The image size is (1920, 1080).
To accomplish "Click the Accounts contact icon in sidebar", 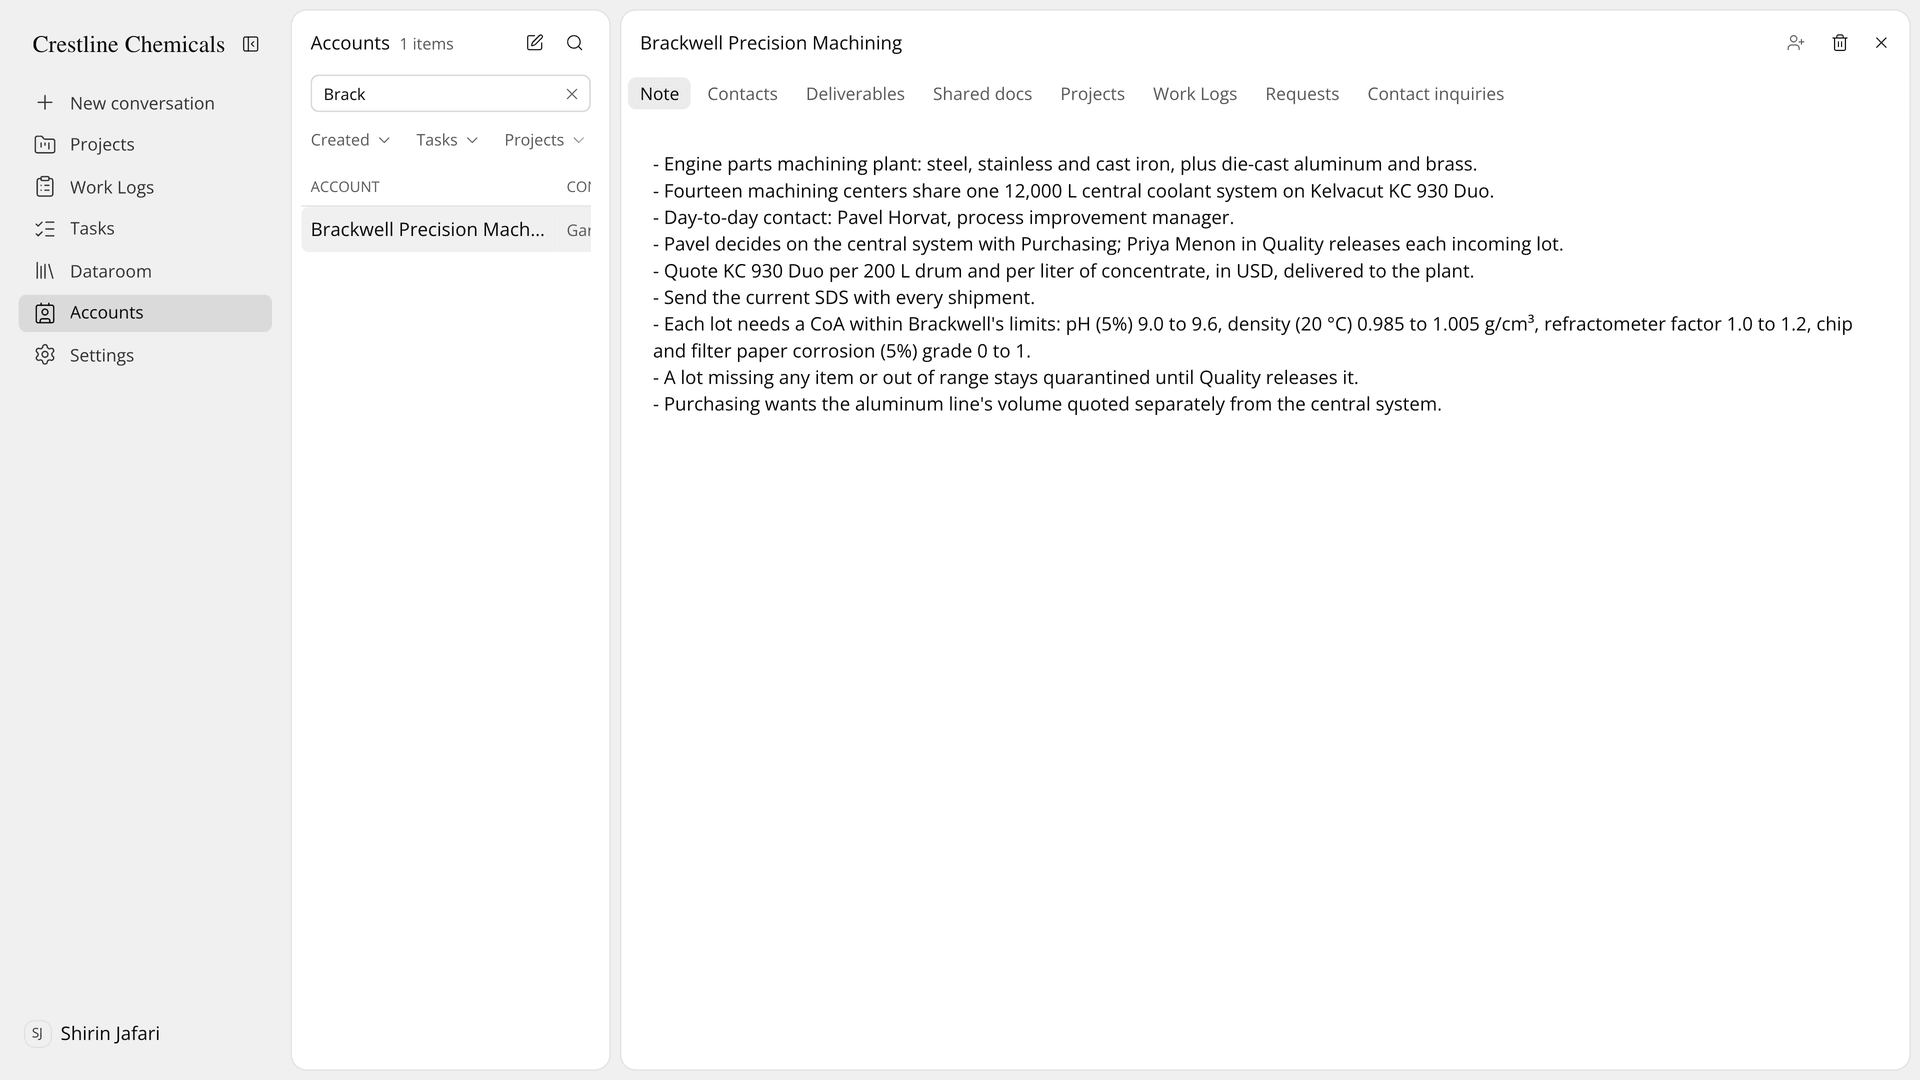I will click(45, 313).
